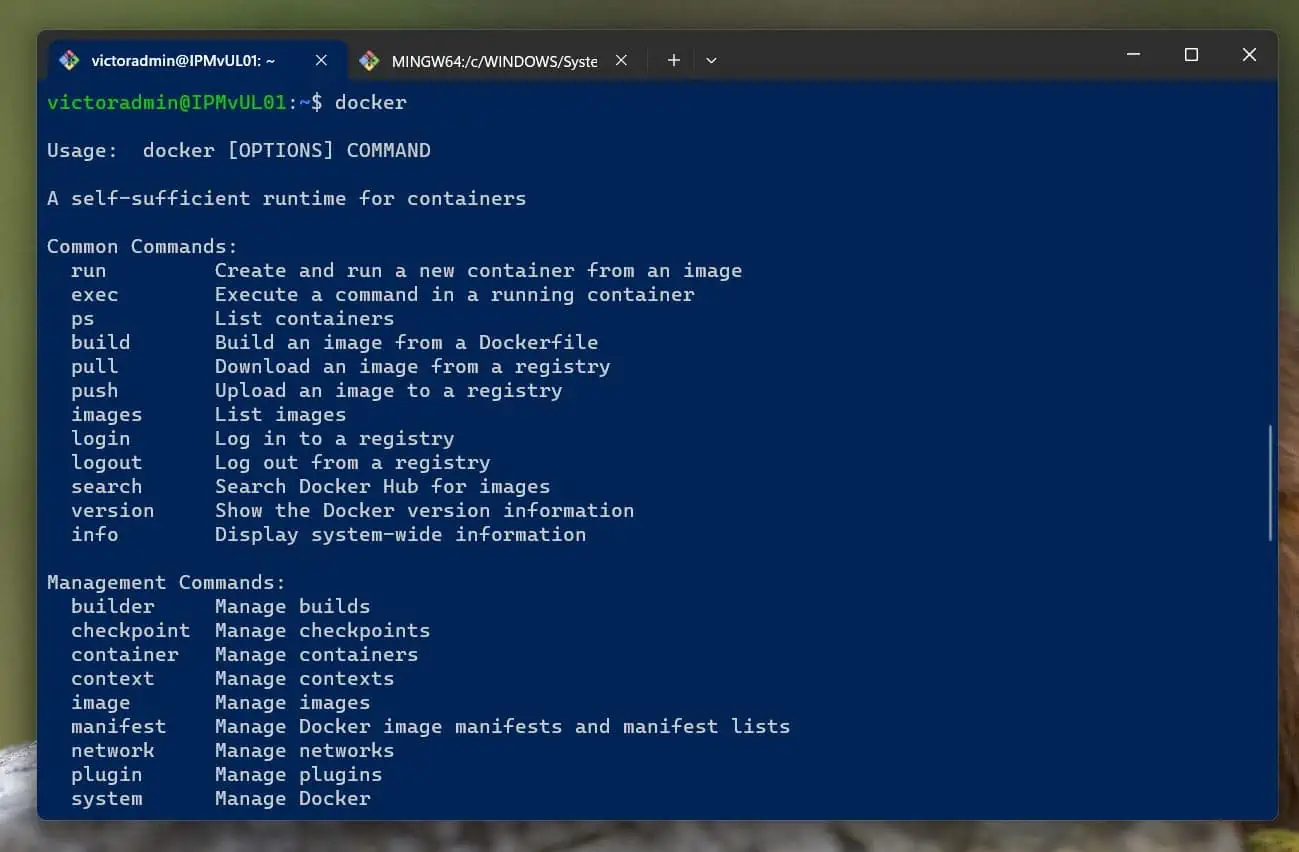
Task: Click 'Search Docker Hub for images'
Action: pyautogui.click(x=383, y=486)
